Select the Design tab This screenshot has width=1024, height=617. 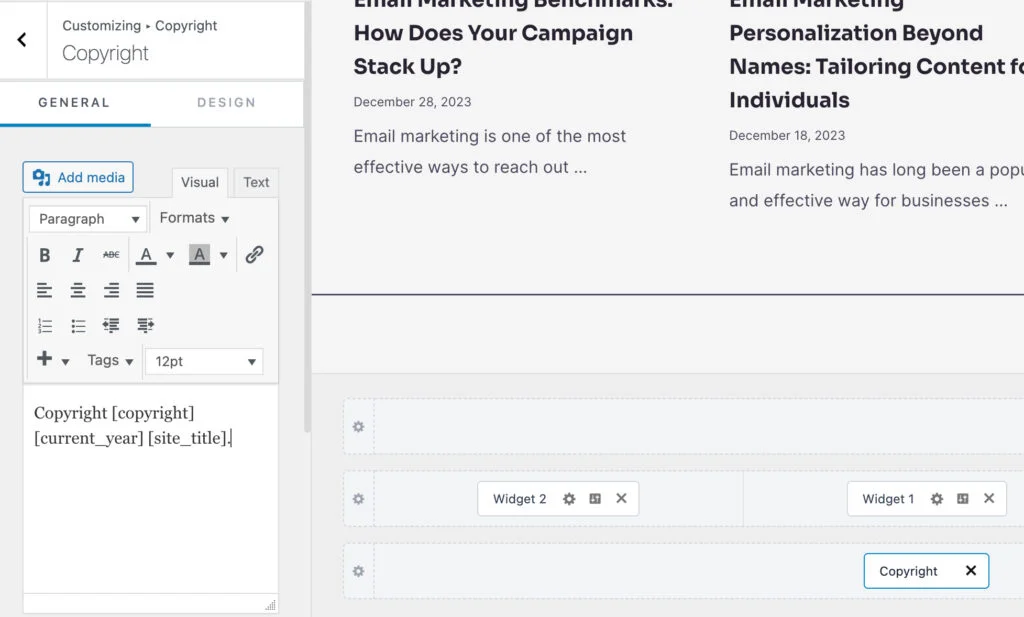227,103
